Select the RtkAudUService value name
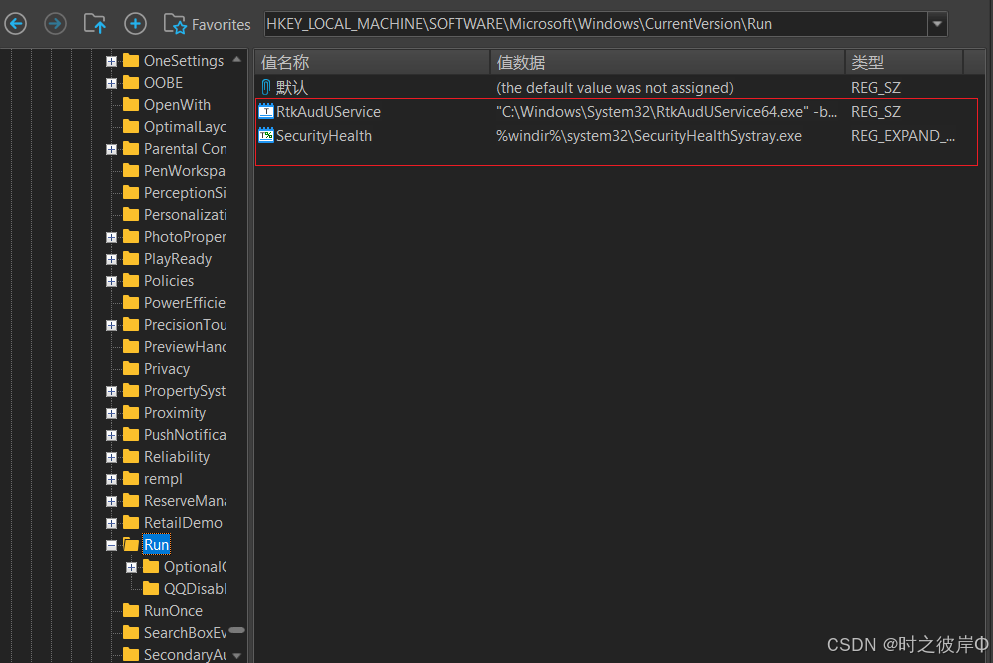The width and height of the screenshot is (993, 663). pyautogui.click(x=328, y=112)
